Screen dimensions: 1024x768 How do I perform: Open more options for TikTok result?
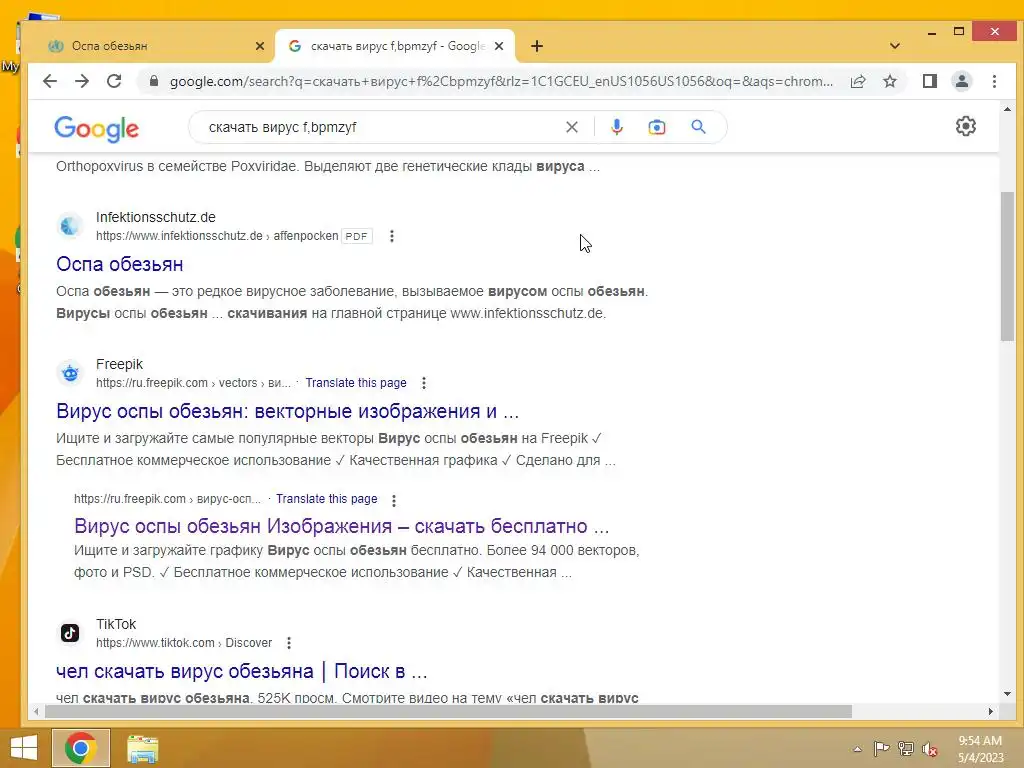(289, 643)
